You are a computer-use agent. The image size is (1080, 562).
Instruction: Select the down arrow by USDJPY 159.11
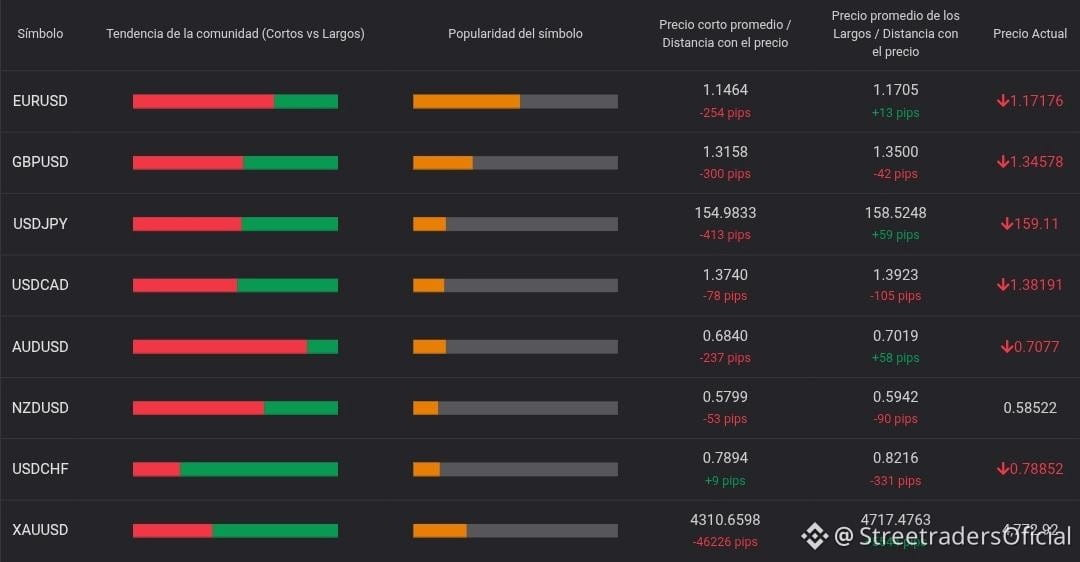[1007, 224]
